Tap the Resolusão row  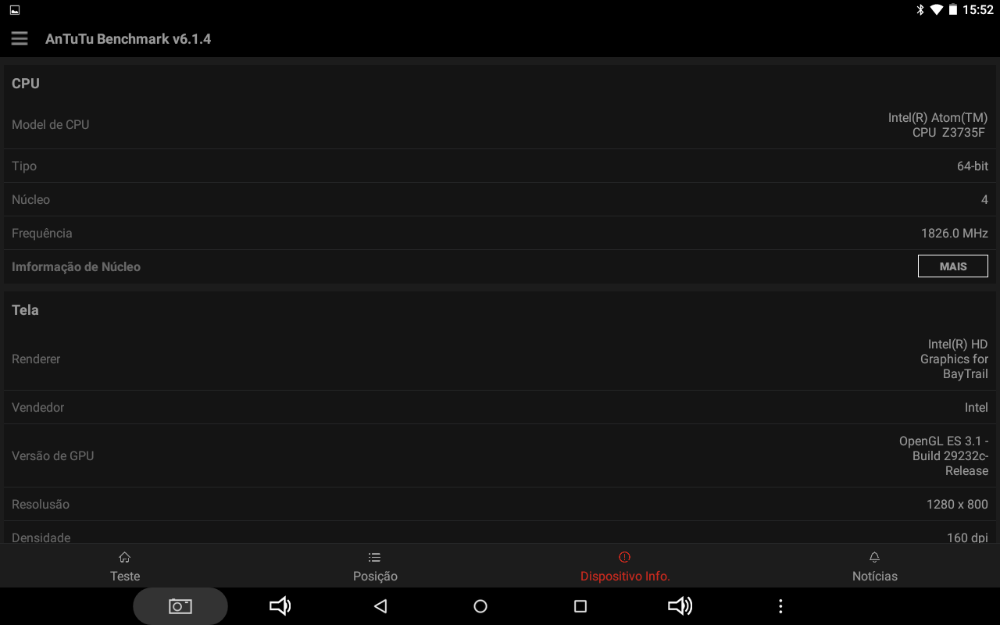tap(500, 504)
